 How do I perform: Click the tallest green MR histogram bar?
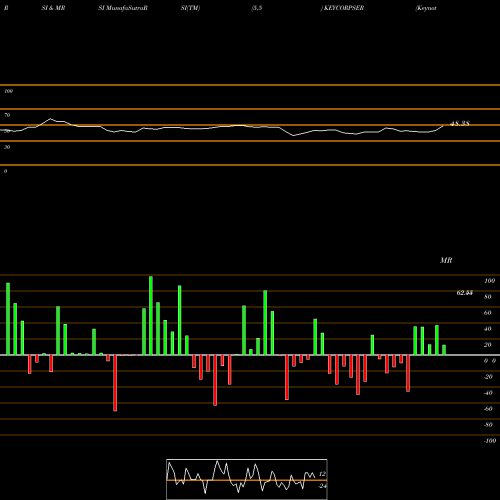[x=151, y=315]
